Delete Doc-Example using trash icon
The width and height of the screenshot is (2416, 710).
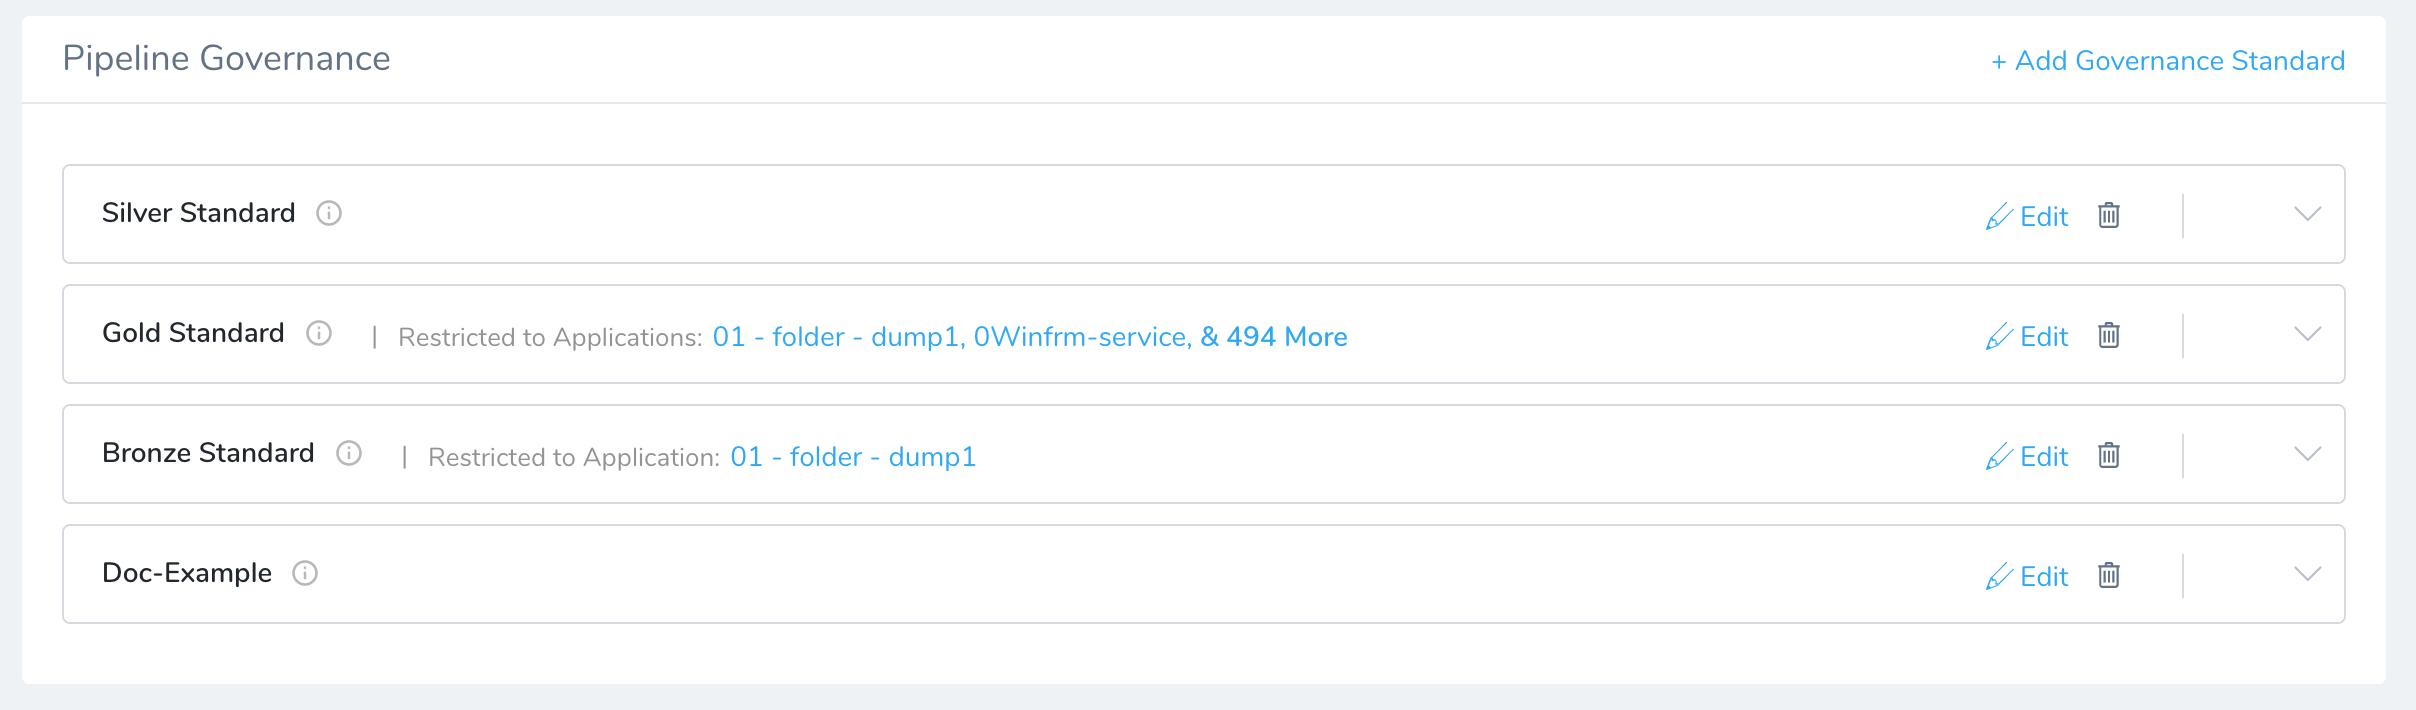click(2109, 575)
